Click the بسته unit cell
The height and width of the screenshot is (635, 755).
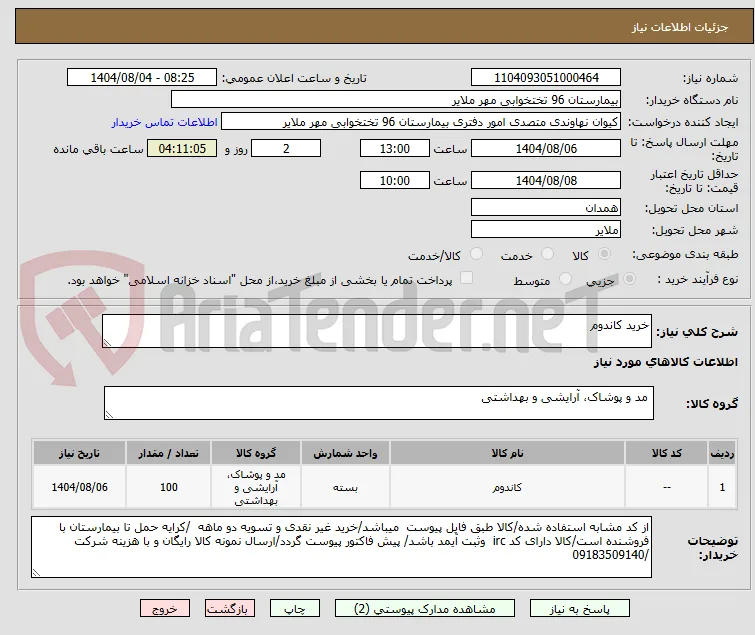coord(345,487)
